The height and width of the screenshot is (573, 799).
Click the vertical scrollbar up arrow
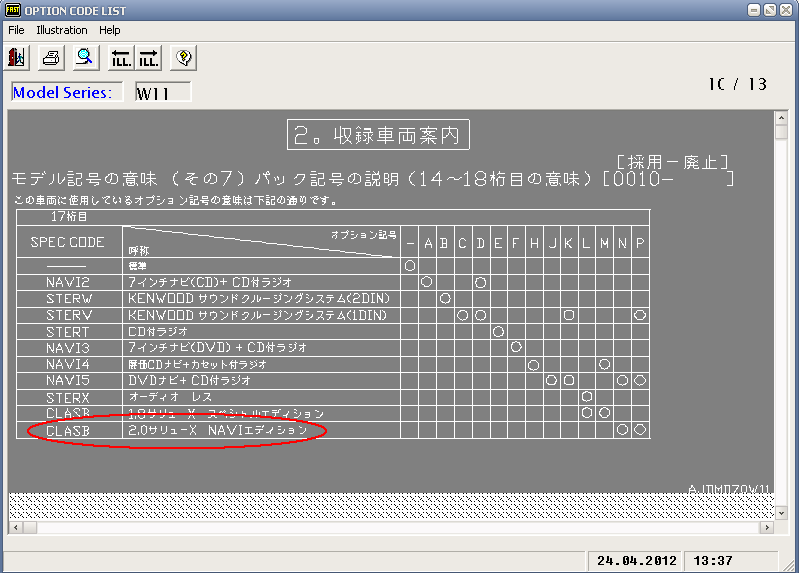point(781,118)
